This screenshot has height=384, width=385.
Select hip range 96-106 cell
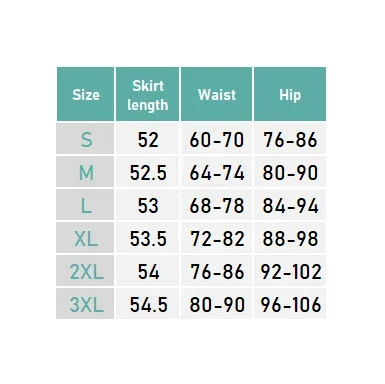[290, 304]
